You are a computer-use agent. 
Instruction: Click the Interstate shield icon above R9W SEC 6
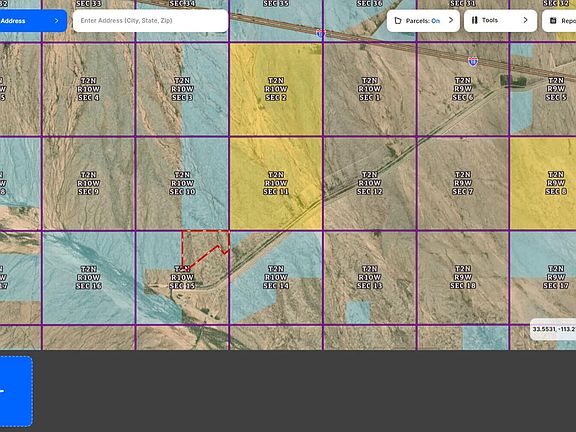(473, 61)
